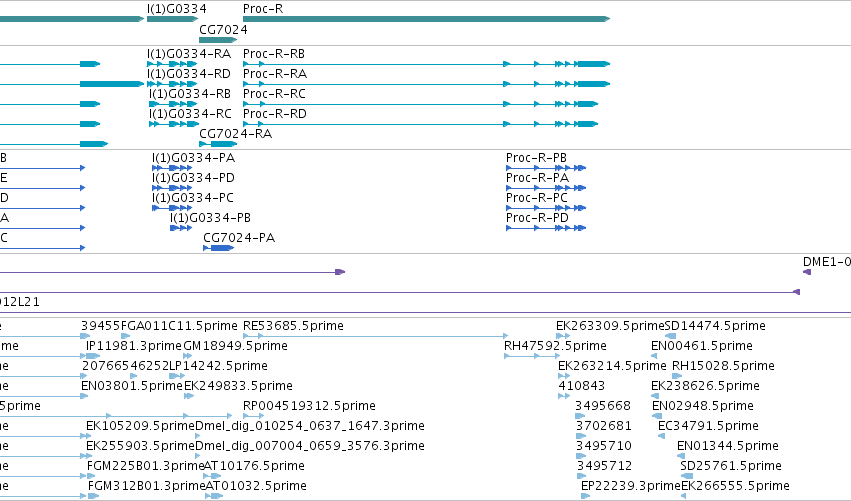
Task: Select EST EN01344.5prime
Action: pyautogui.click(x=728, y=447)
